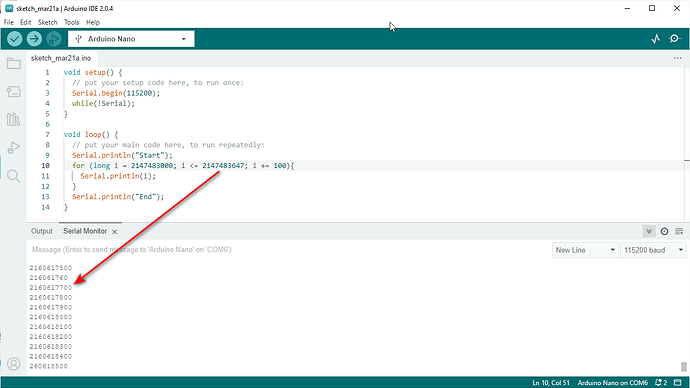Toggle timestamp clock icon in Serial Monitor
Viewport: 690px width, 388px height.
664,231
